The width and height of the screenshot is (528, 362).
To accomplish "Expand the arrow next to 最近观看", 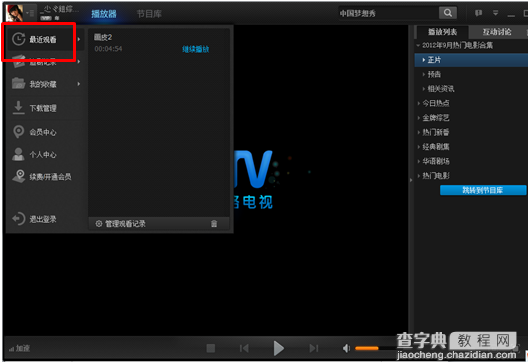I will (79, 39).
